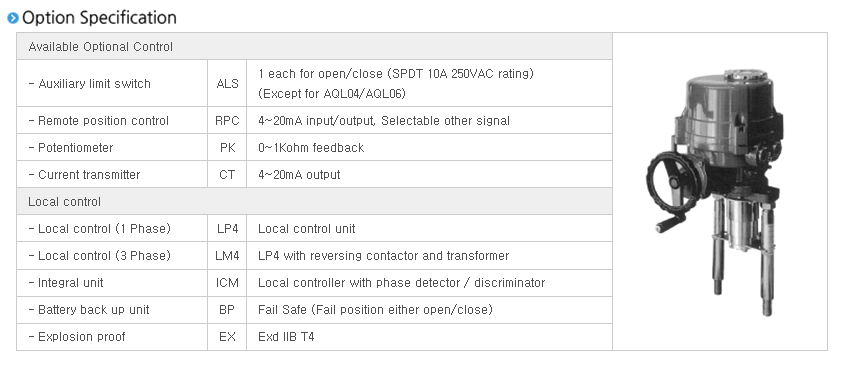Click the Auxiliary limit switch label
Image resolution: width=842 pixels, height=365 pixels.
click(x=90, y=84)
